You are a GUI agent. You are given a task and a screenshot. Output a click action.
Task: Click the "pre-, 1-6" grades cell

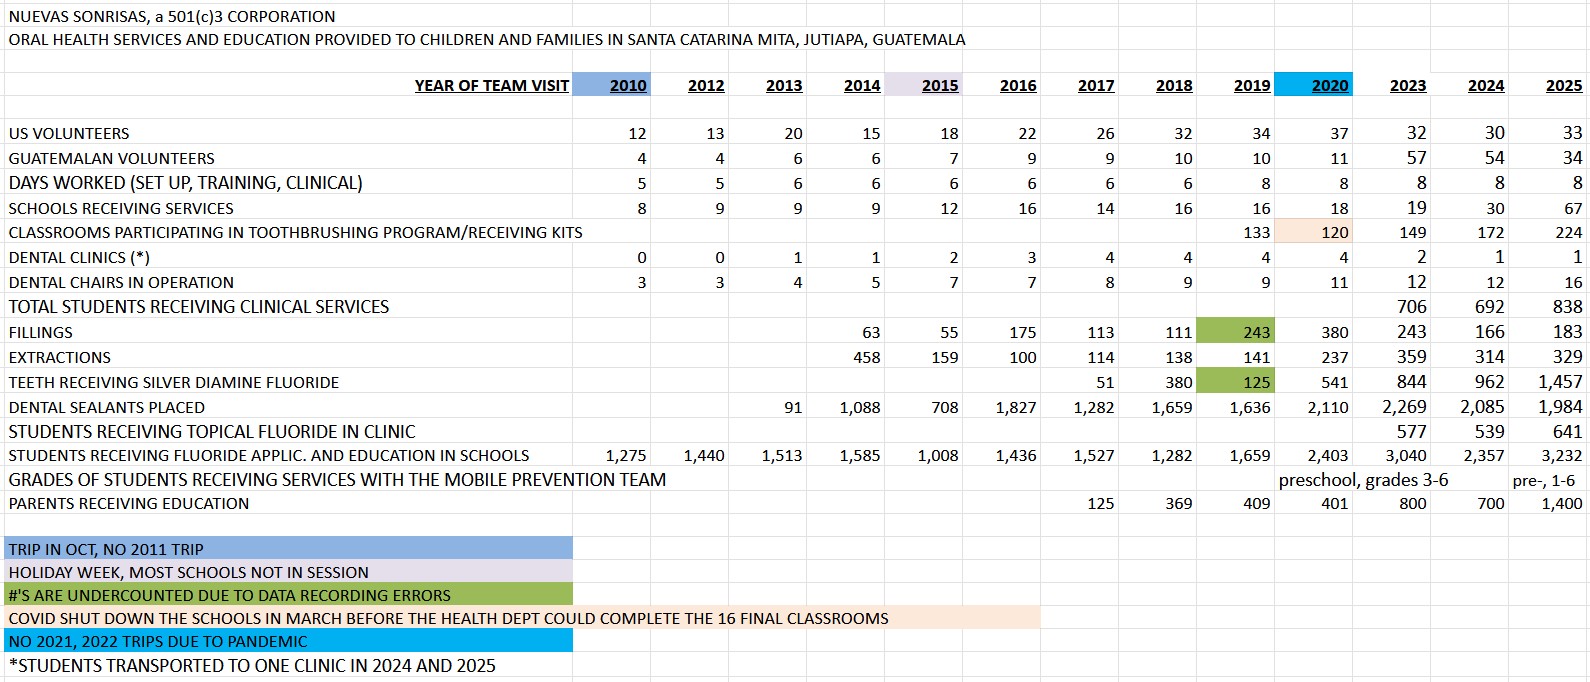[x=1544, y=481]
